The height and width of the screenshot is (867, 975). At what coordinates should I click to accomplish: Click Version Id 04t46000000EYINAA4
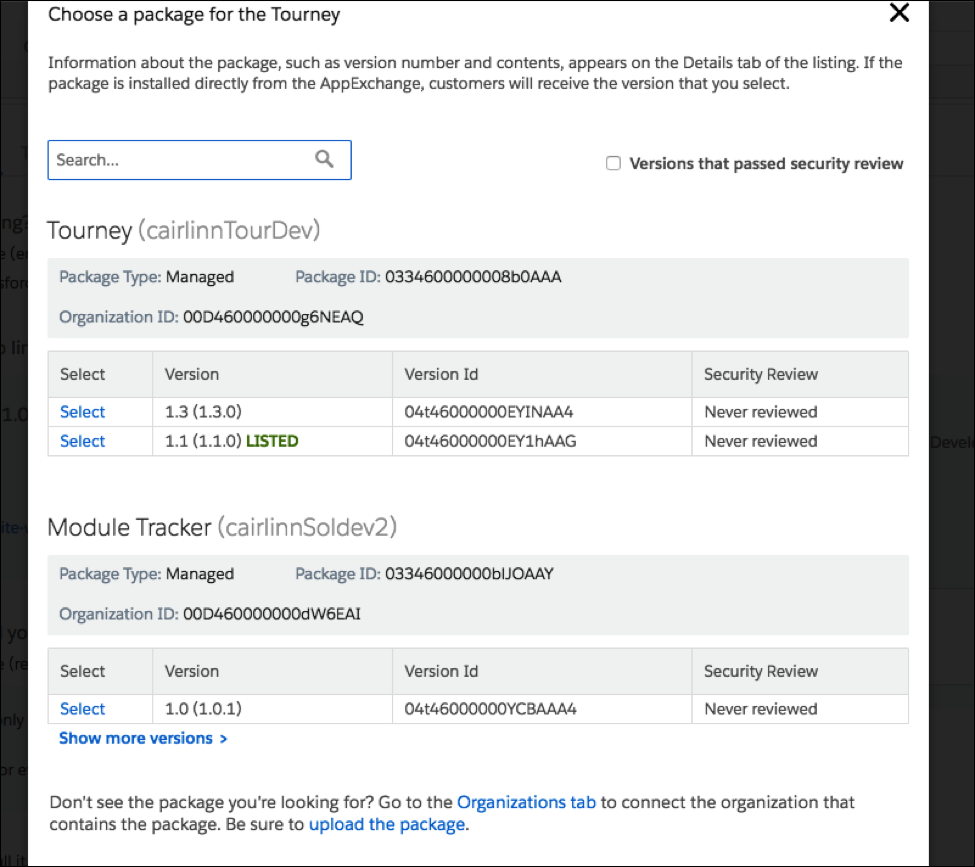tap(489, 412)
